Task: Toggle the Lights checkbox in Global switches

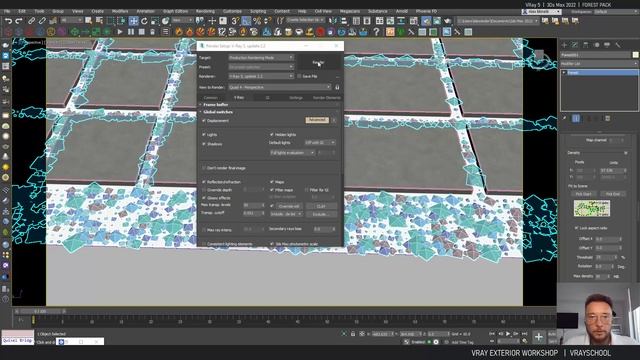Action: pos(204,134)
